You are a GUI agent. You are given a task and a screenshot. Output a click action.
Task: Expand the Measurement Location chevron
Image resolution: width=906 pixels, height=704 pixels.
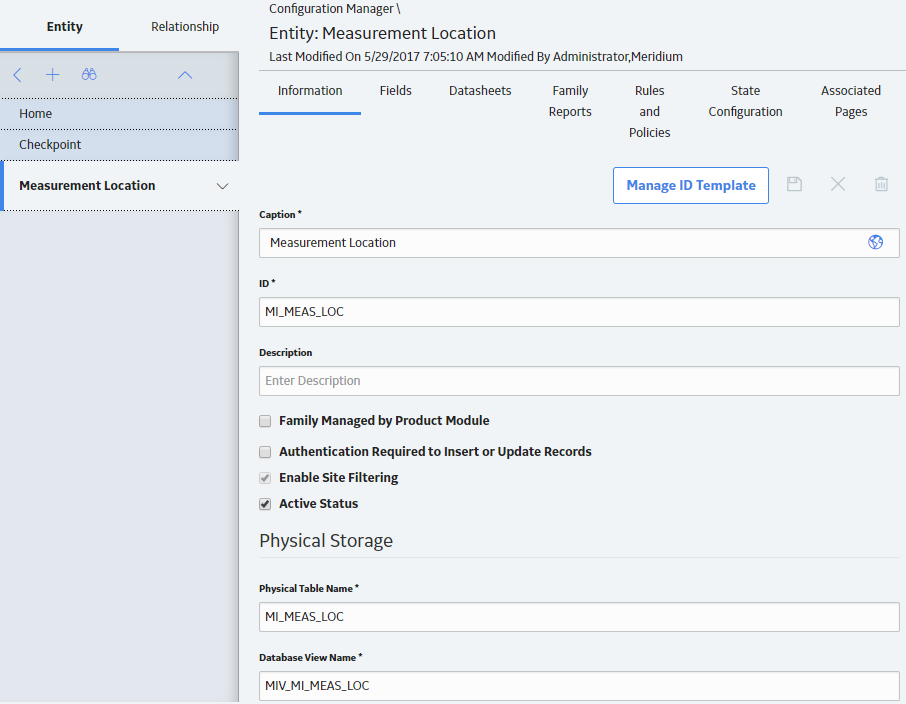coord(222,186)
